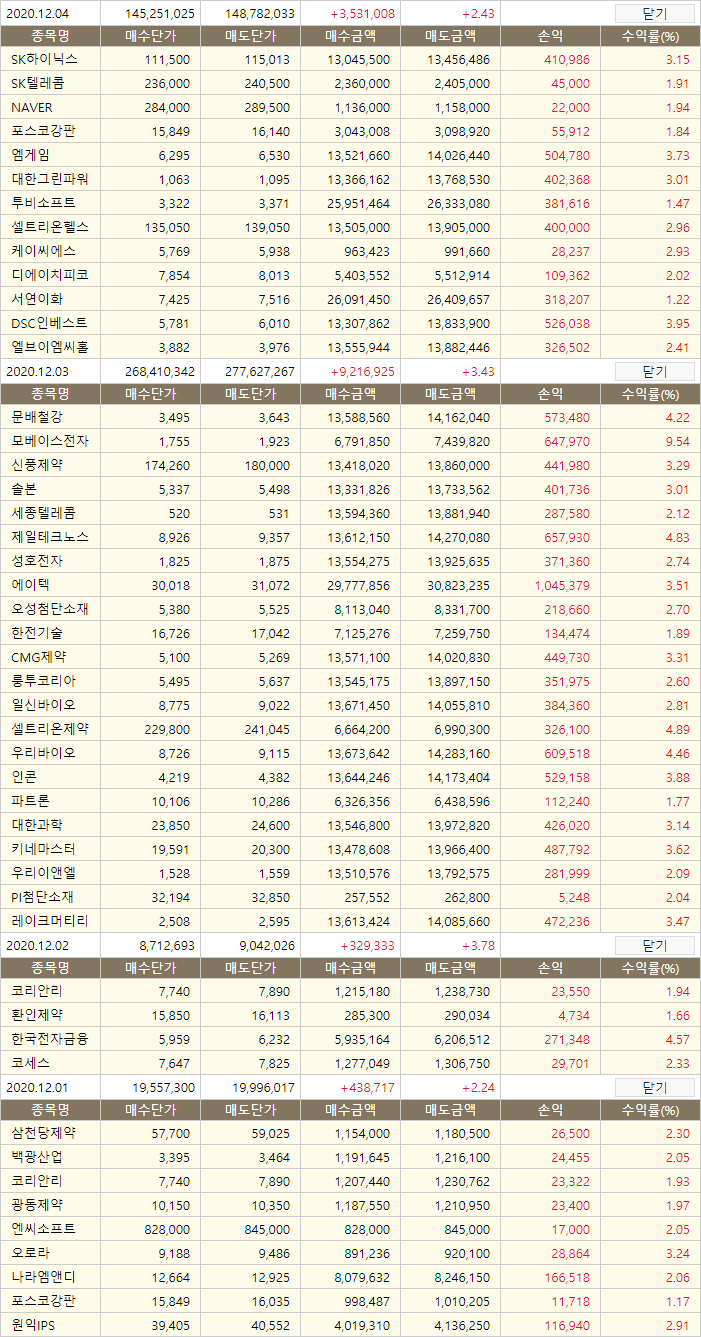This screenshot has width=701, height=1337.
Task: Click 오로라 stock name
Action: tap(30, 1253)
